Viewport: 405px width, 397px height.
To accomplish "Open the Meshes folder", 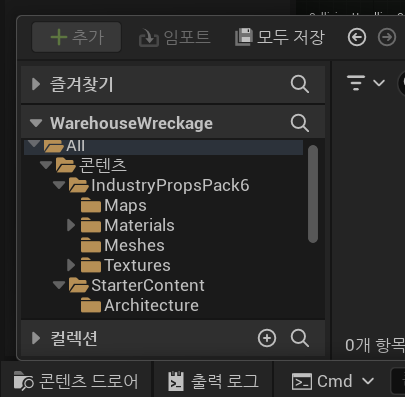I will 123,245.
